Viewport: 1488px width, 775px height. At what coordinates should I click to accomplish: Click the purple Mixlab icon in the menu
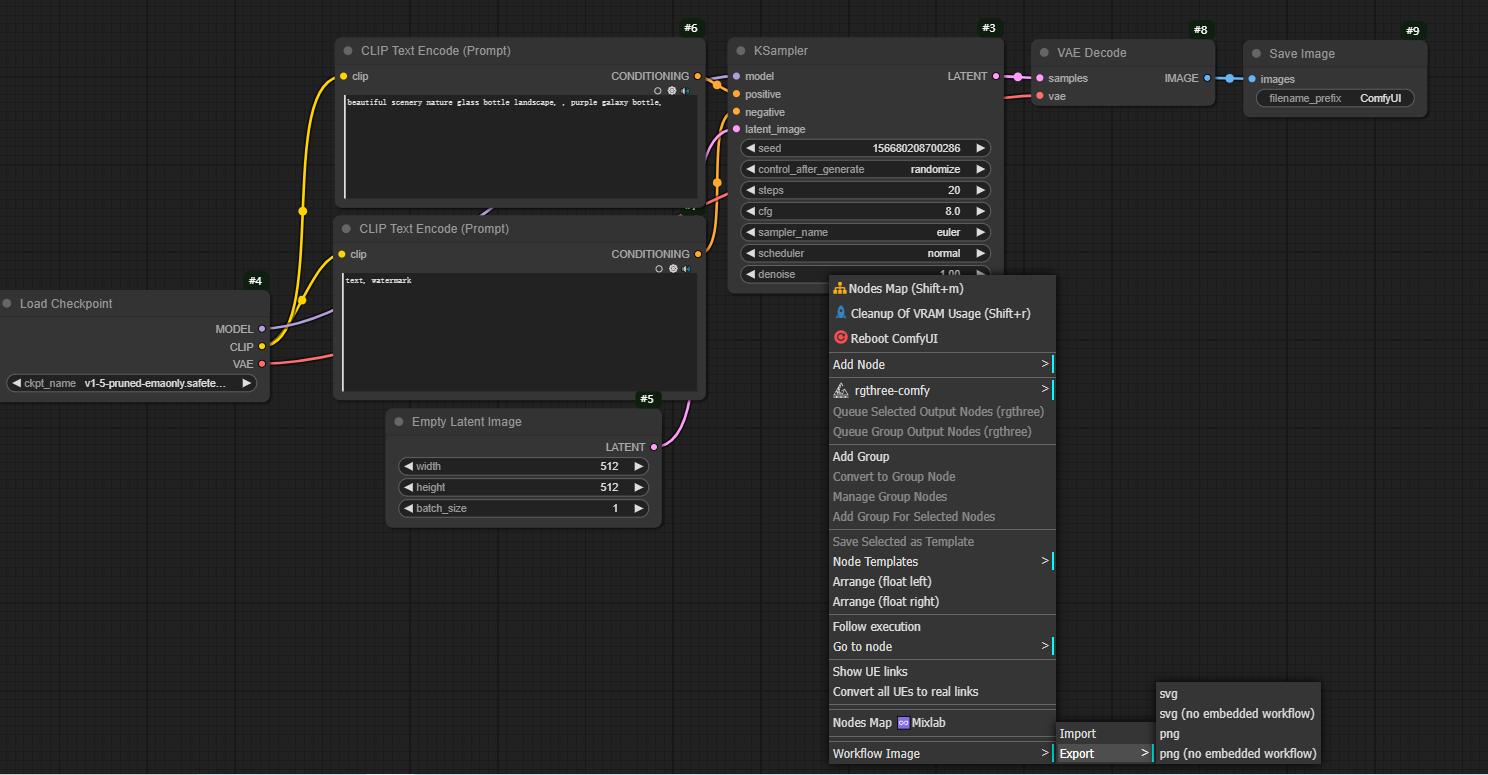pos(903,723)
